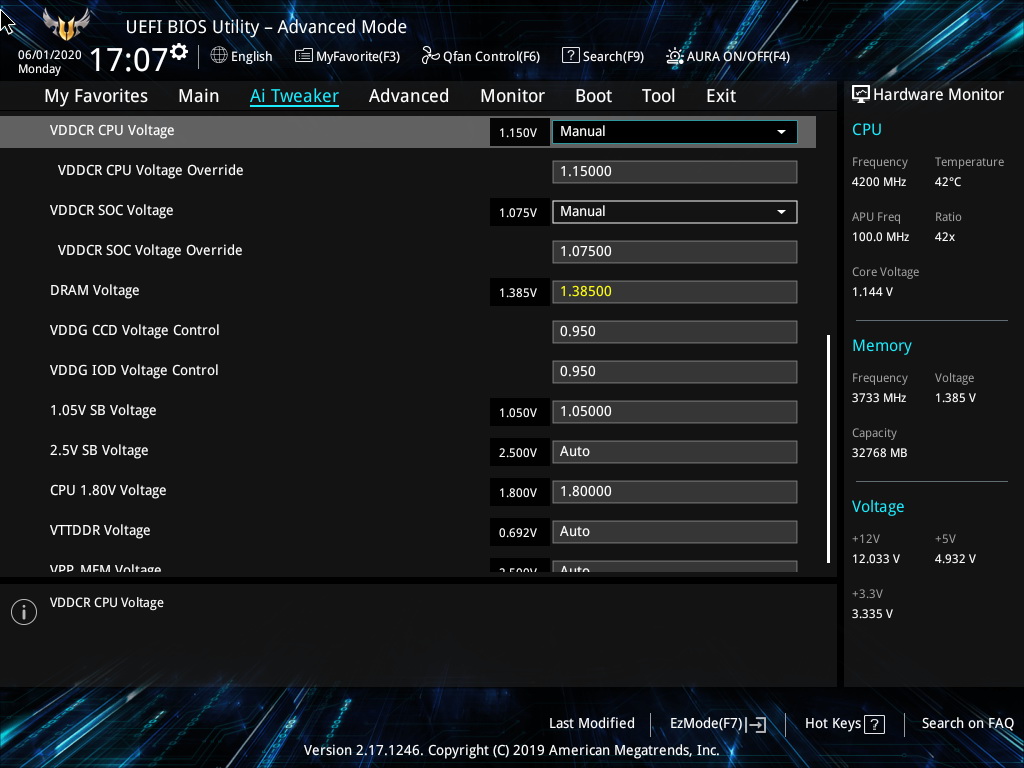Screen dimensions: 1024x768
Task: Select the VDDCR CPU Voltage row label
Action: [112, 130]
